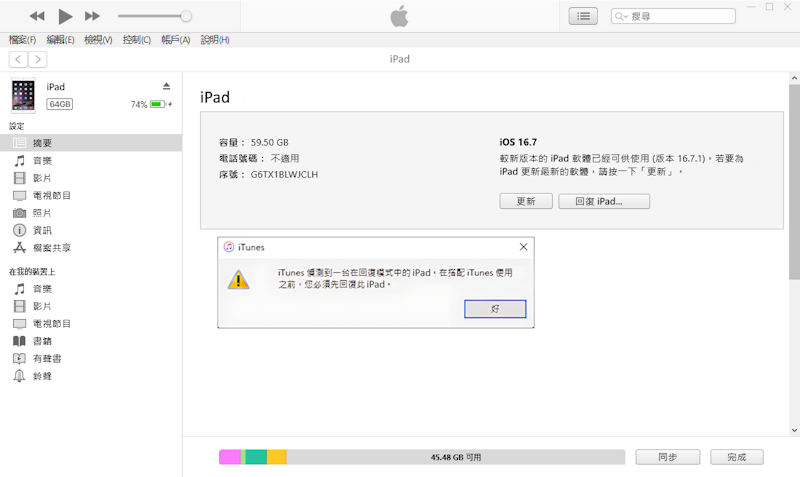
Task: Open the 檢視(V) menu
Action: pyautogui.click(x=98, y=40)
